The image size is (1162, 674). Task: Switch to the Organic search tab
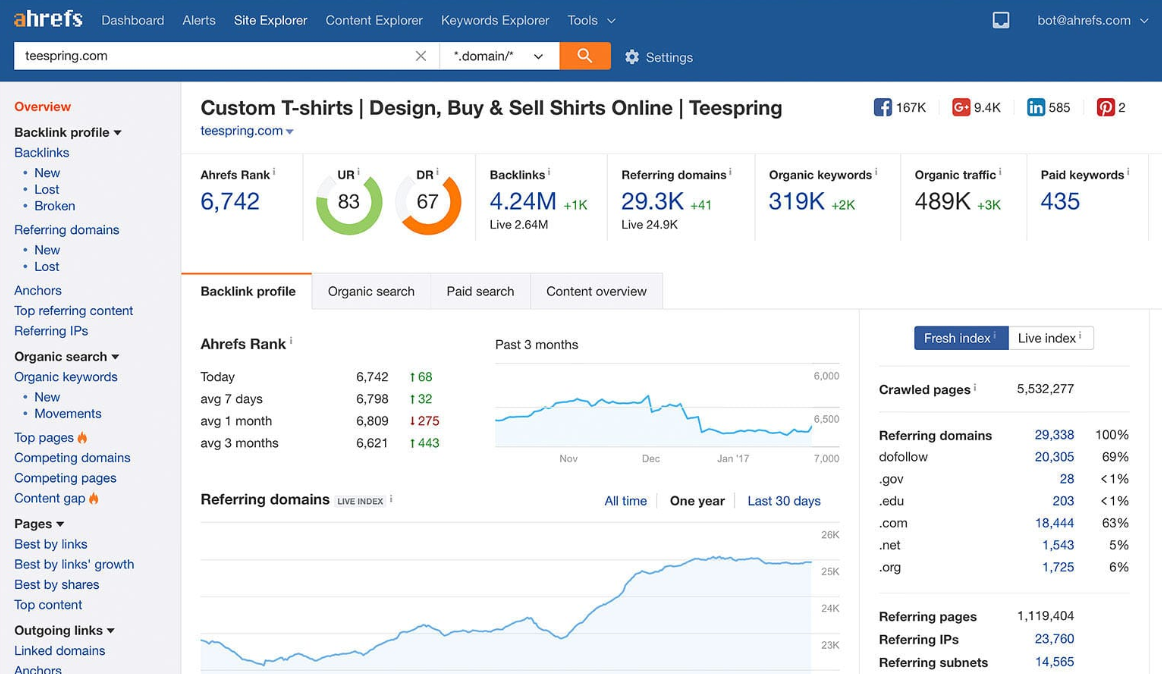pyautogui.click(x=371, y=291)
